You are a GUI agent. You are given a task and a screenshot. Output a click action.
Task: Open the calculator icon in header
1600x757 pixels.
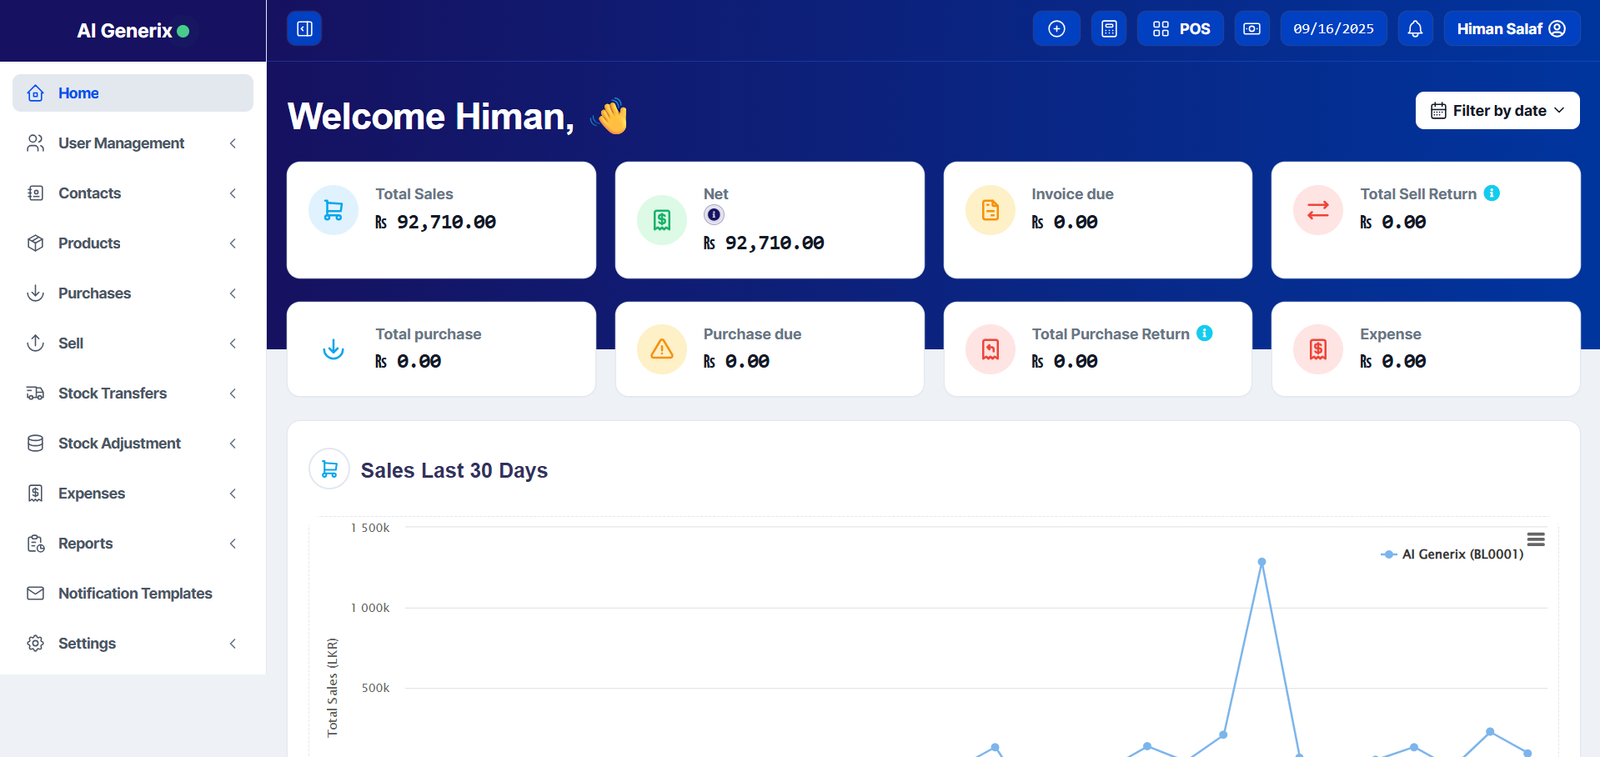(x=1109, y=29)
